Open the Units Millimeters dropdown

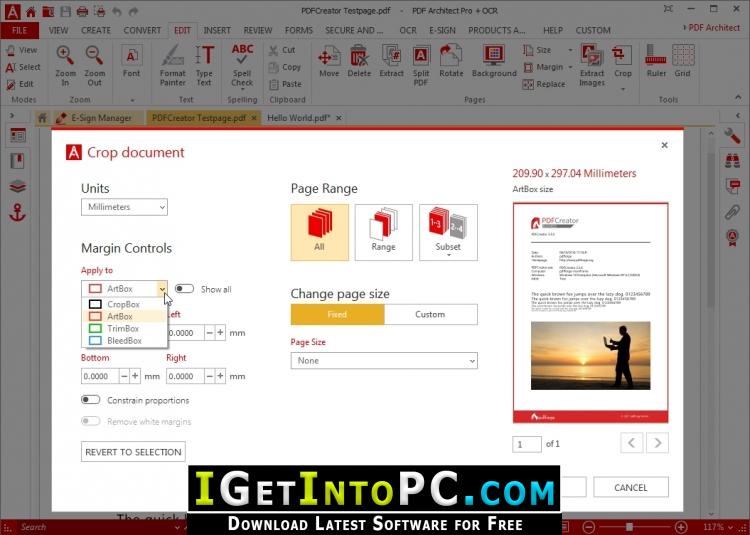pyautogui.click(x=124, y=207)
